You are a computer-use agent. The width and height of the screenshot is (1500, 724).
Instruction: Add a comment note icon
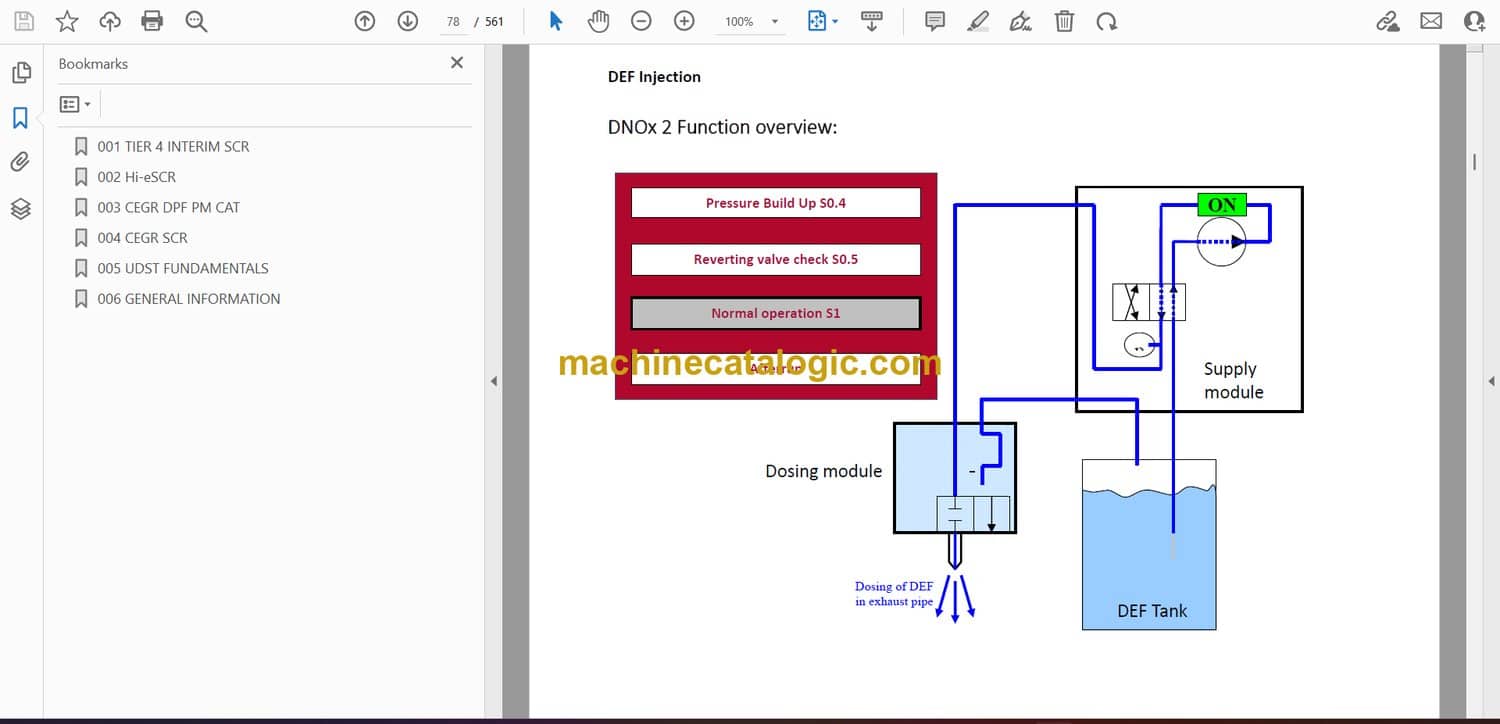coord(935,21)
